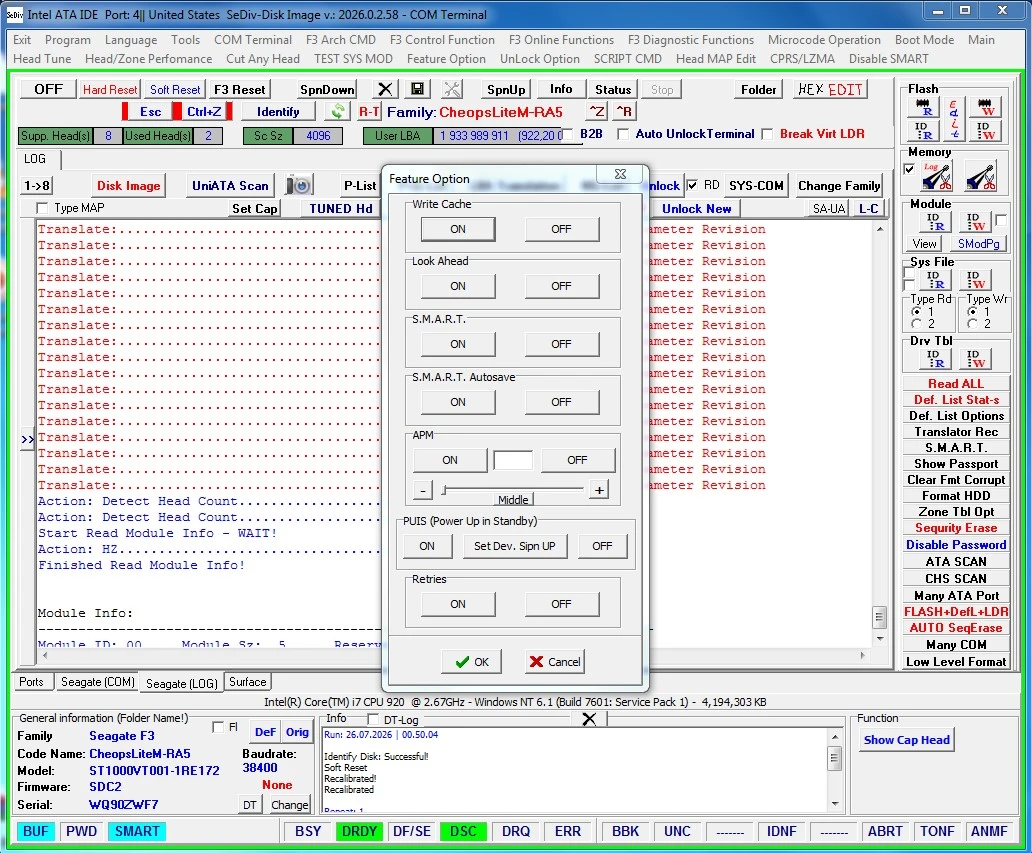
Task: Switch to the Surface tab
Action: (247, 682)
